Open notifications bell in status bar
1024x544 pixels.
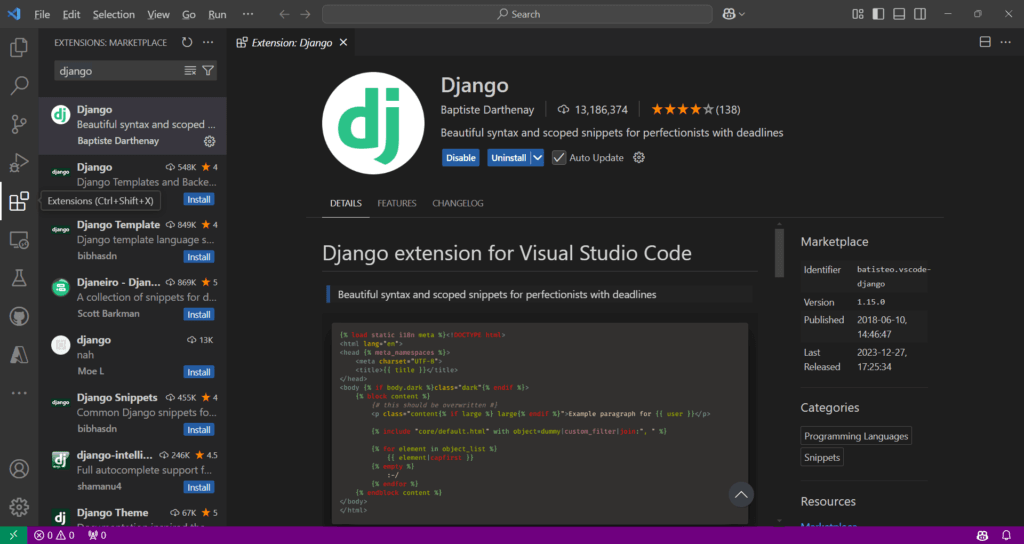click(1006, 536)
